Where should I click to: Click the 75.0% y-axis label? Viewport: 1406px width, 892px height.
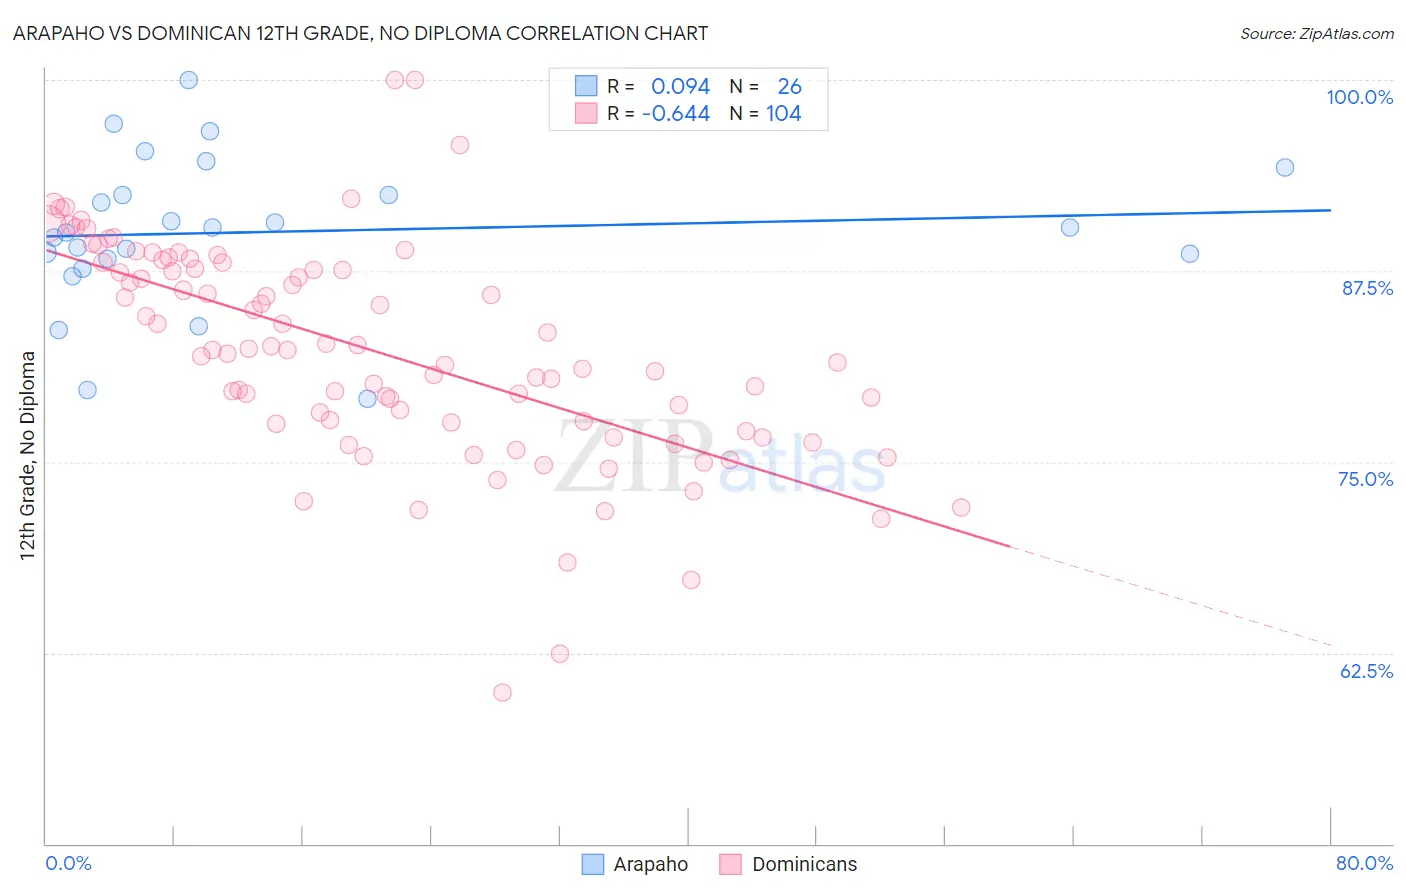[1366, 479]
